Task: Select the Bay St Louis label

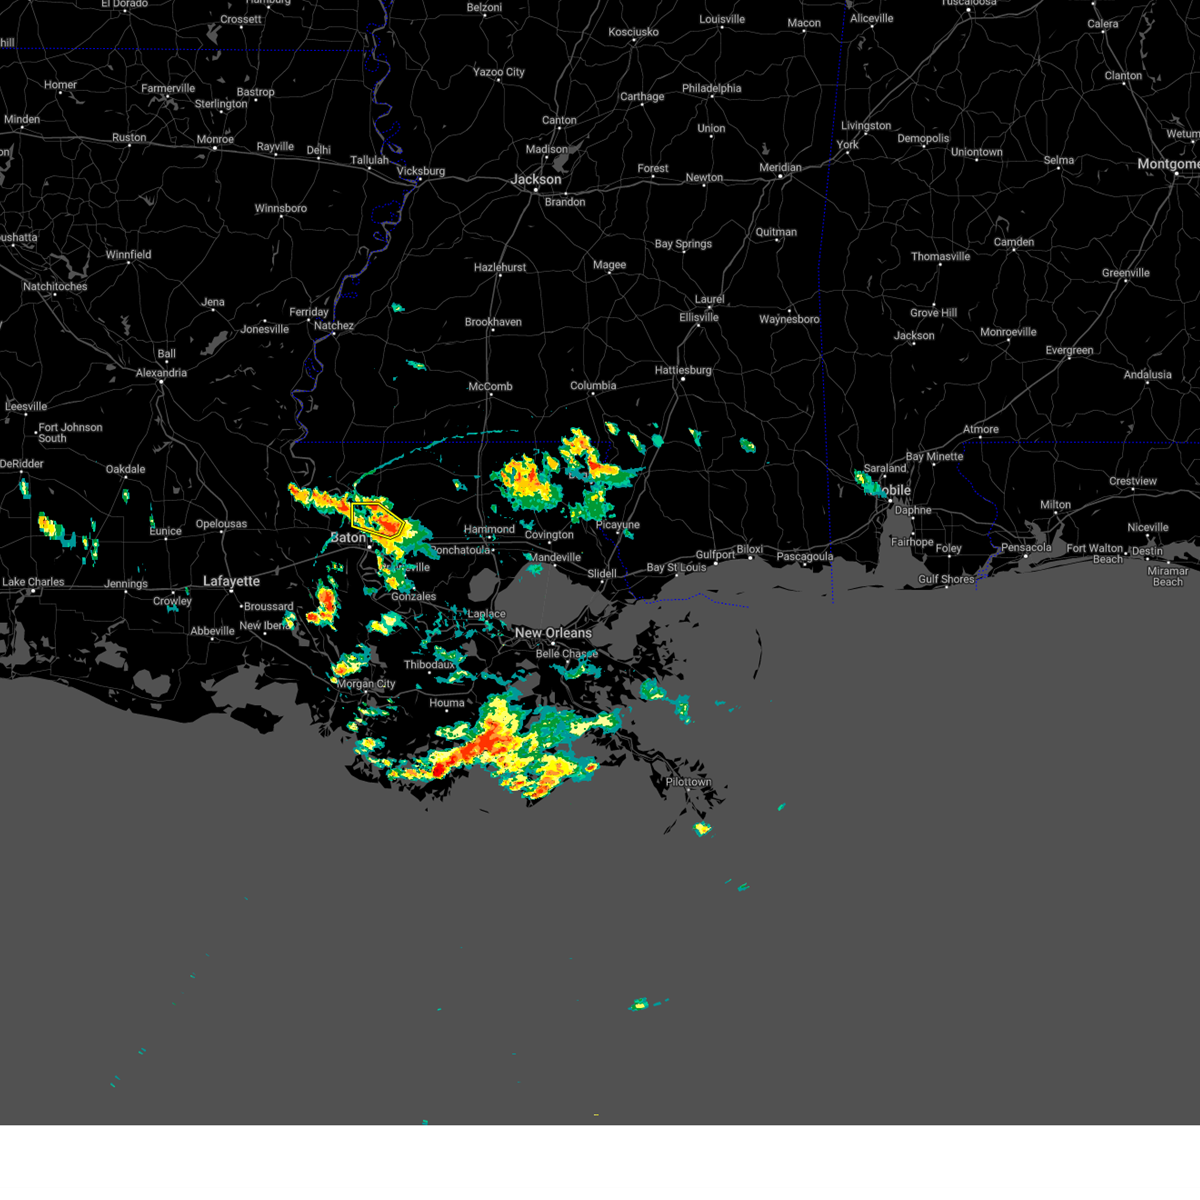Action: tap(676, 568)
